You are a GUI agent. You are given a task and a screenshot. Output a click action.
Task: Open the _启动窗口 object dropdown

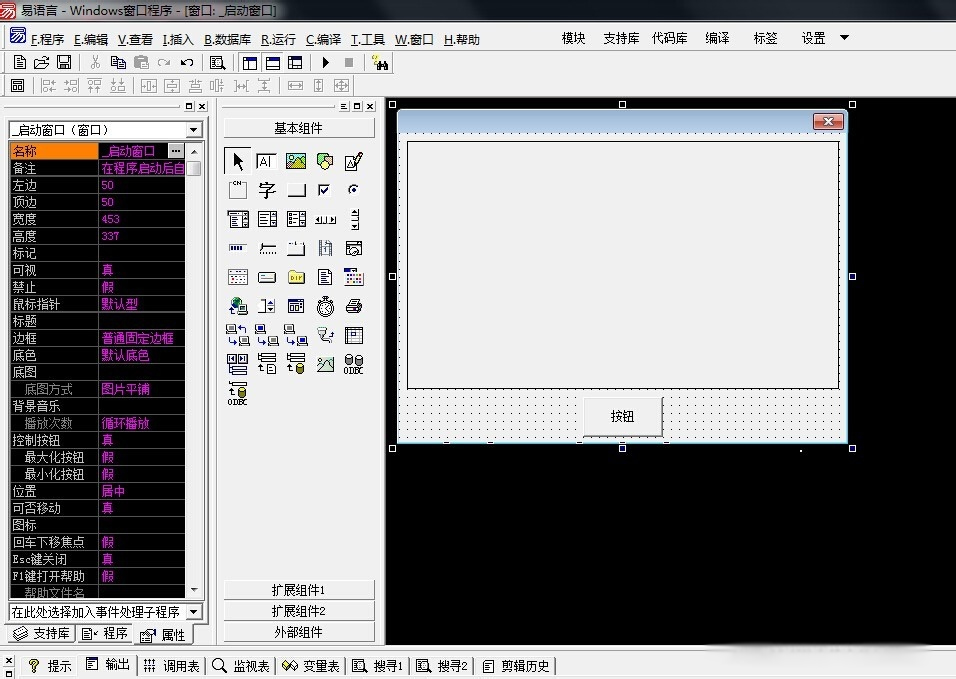coord(194,130)
